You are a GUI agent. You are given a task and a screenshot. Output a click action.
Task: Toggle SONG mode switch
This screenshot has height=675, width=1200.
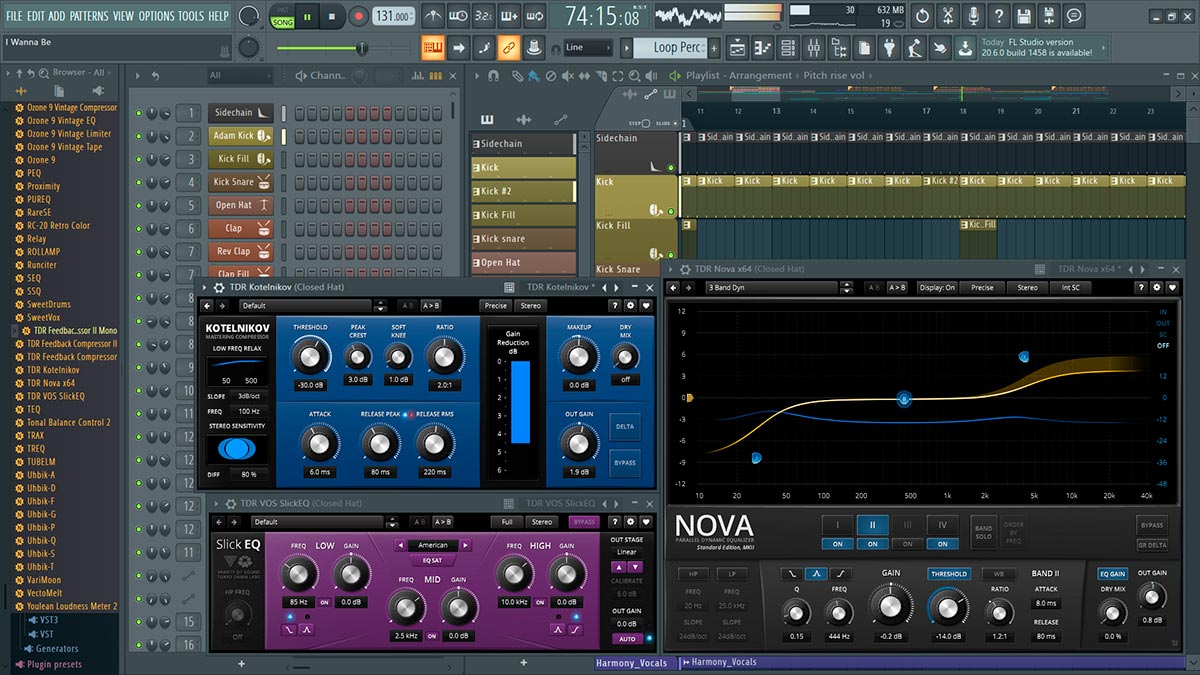tap(282, 22)
